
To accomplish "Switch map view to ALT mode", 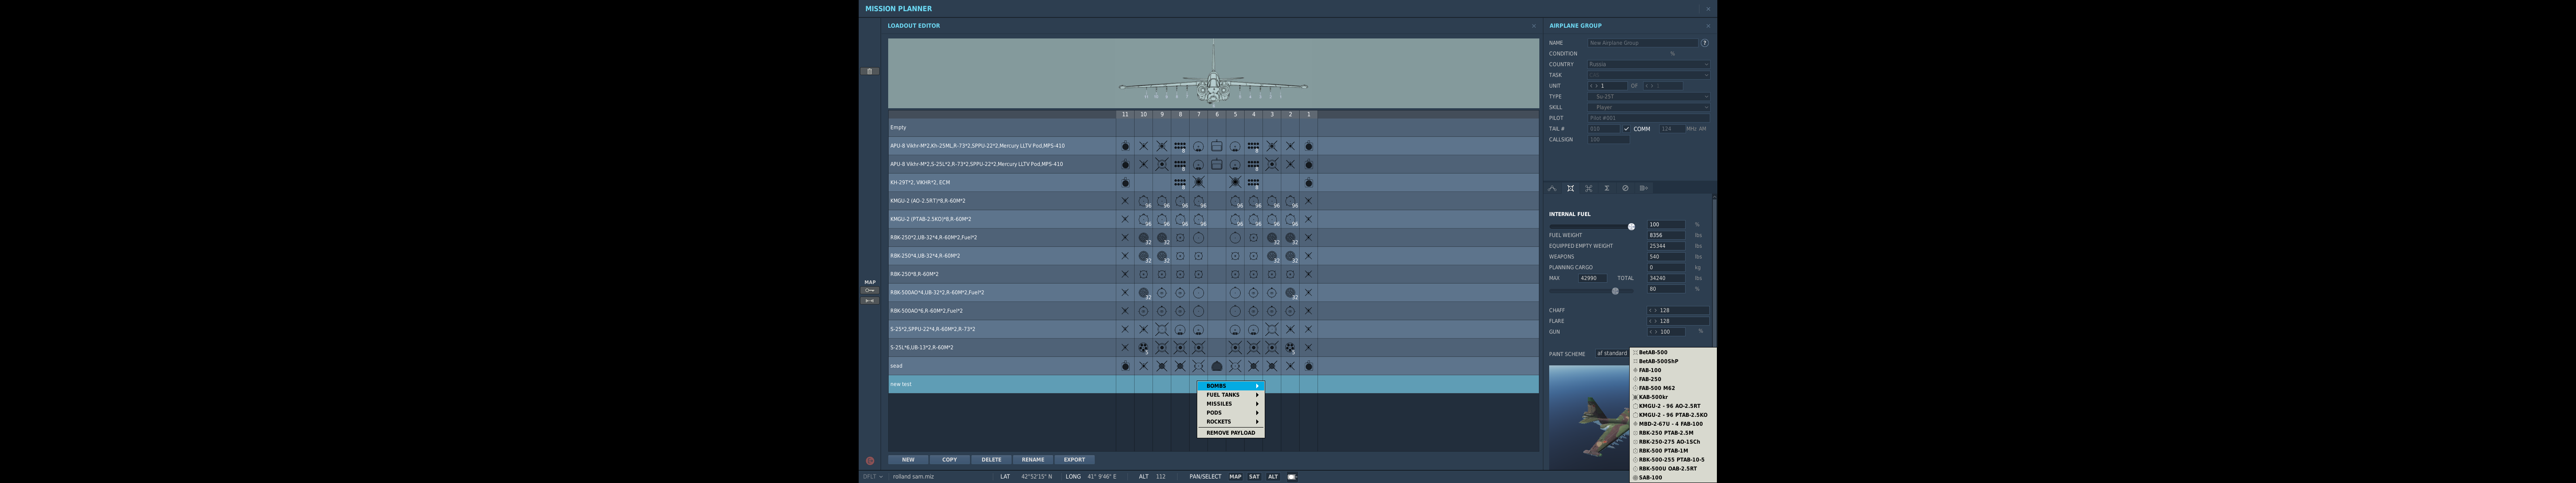I will click(1273, 477).
